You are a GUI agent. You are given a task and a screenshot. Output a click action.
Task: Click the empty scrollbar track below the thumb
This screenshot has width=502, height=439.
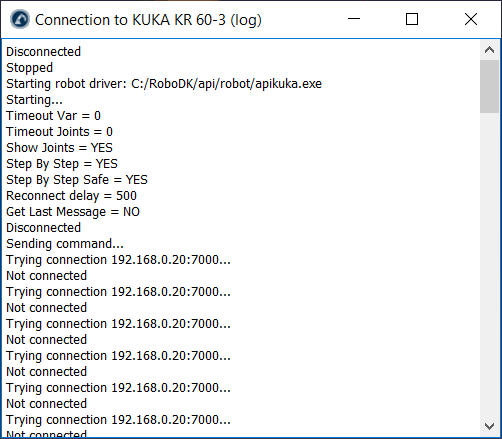coord(489,265)
